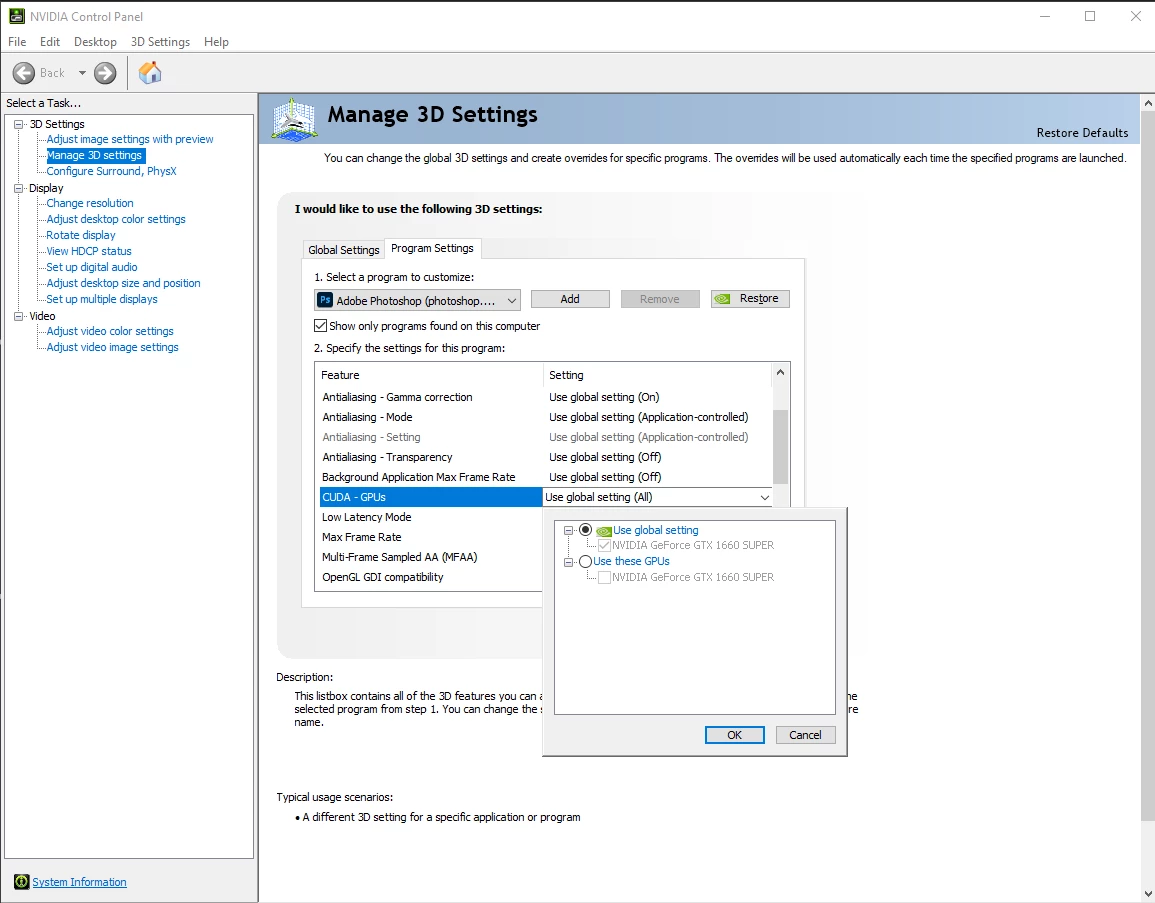Screen dimensions: 1155x903
Task: Toggle GTX 1660 SUPER checkbox under Use these GPUs
Action: tap(604, 577)
